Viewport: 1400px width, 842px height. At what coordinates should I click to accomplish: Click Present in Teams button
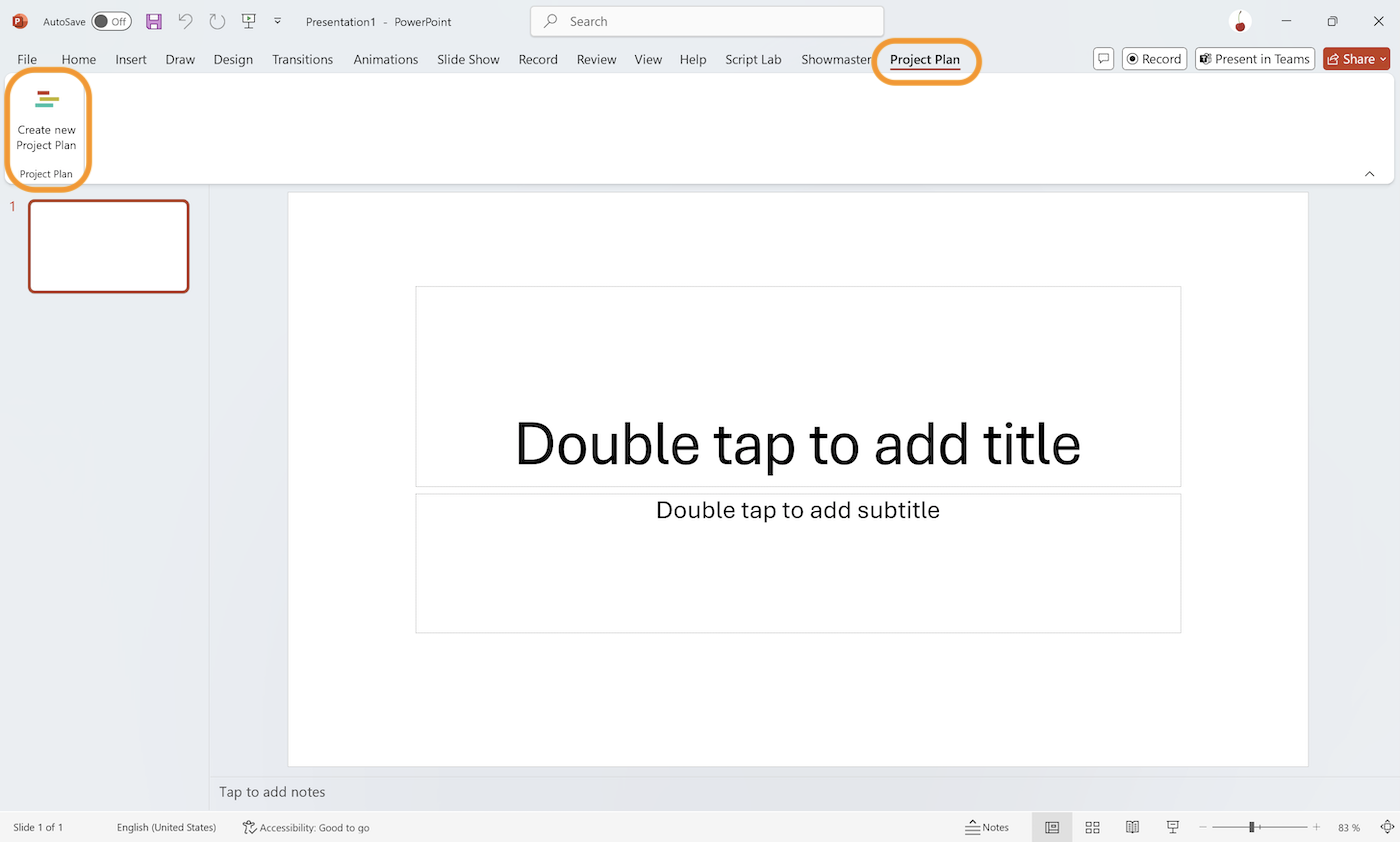click(1254, 59)
